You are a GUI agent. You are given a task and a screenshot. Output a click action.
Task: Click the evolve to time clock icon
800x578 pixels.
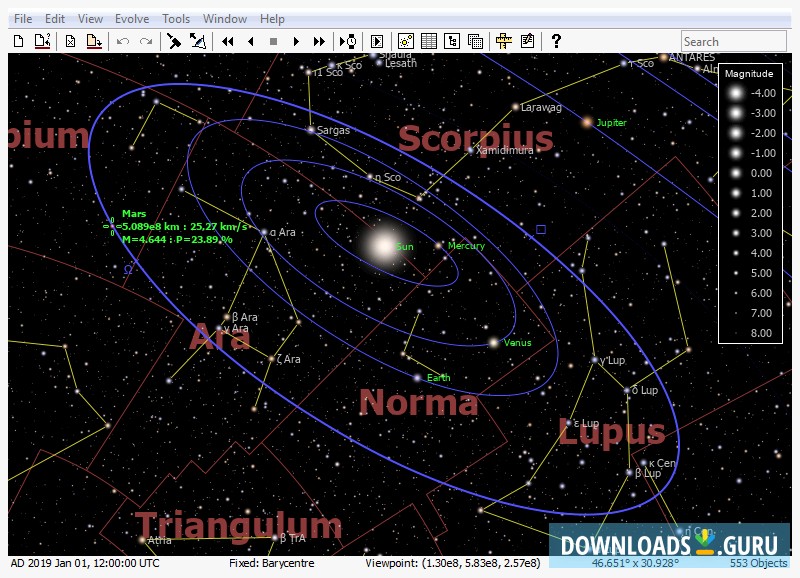click(348, 41)
